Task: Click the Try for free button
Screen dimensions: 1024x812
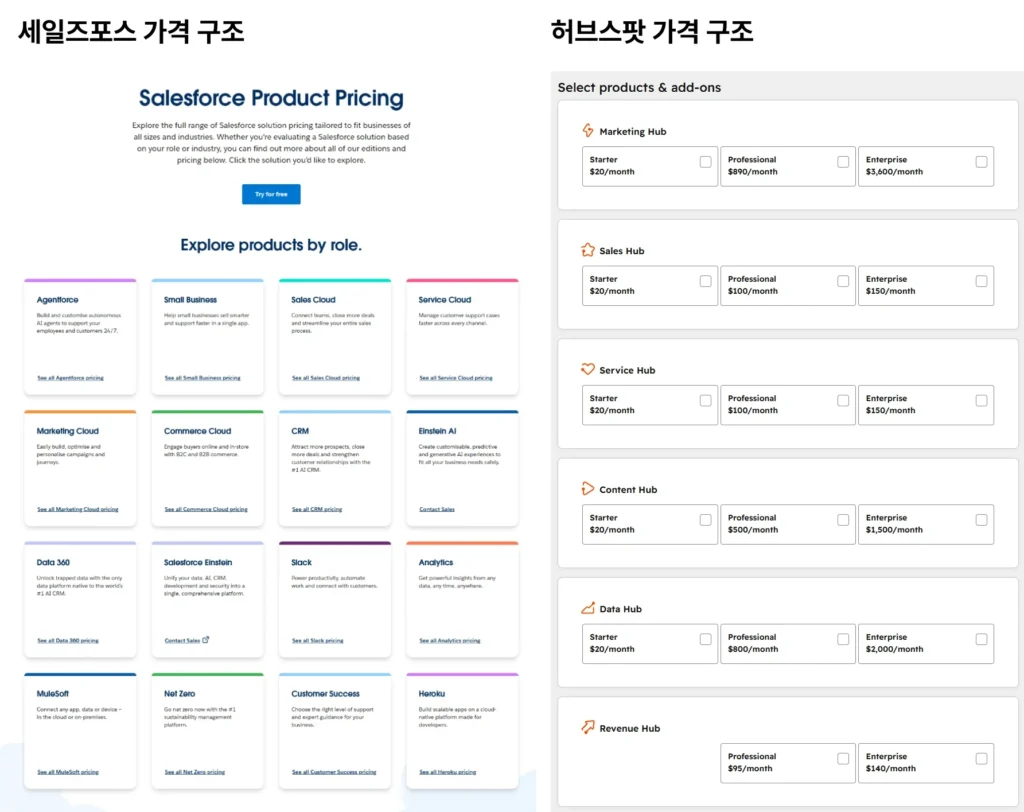Action: point(271,194)
